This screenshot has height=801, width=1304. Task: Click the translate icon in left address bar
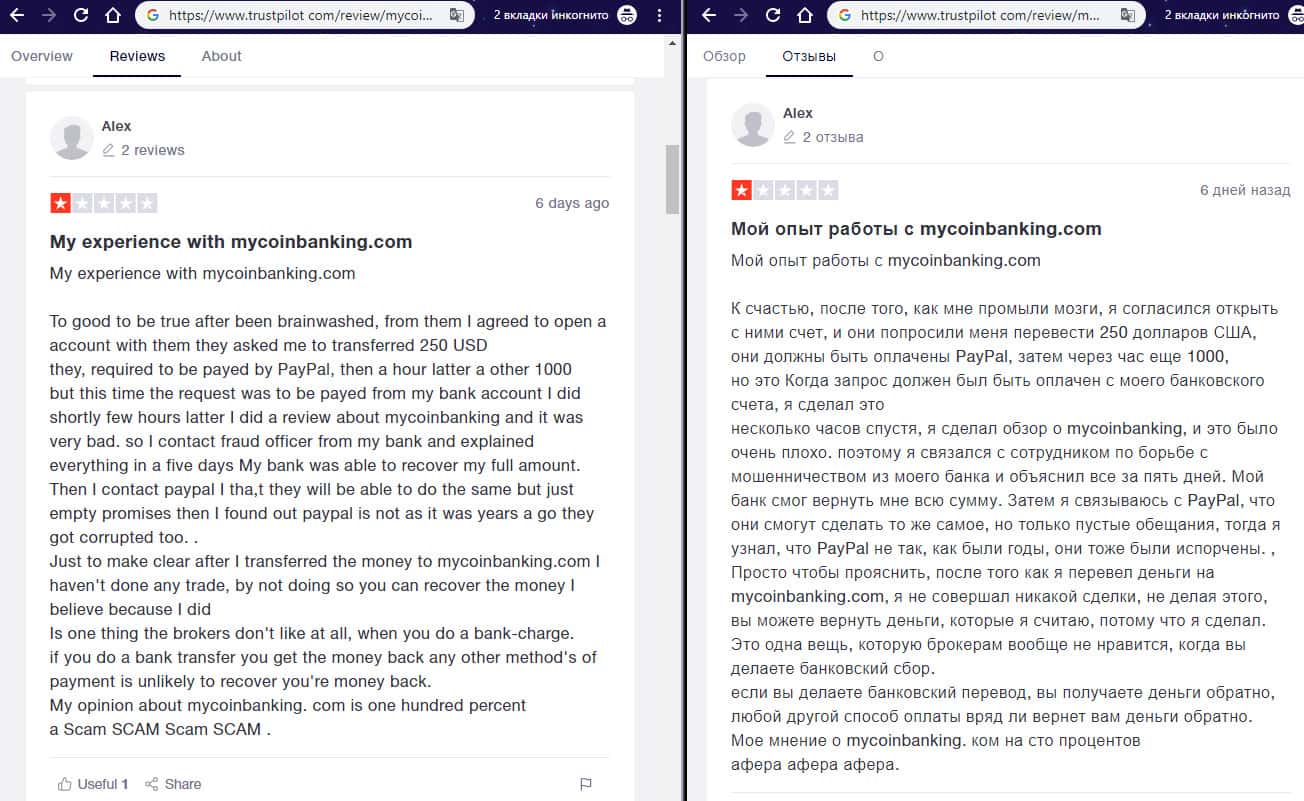(456, 16)
